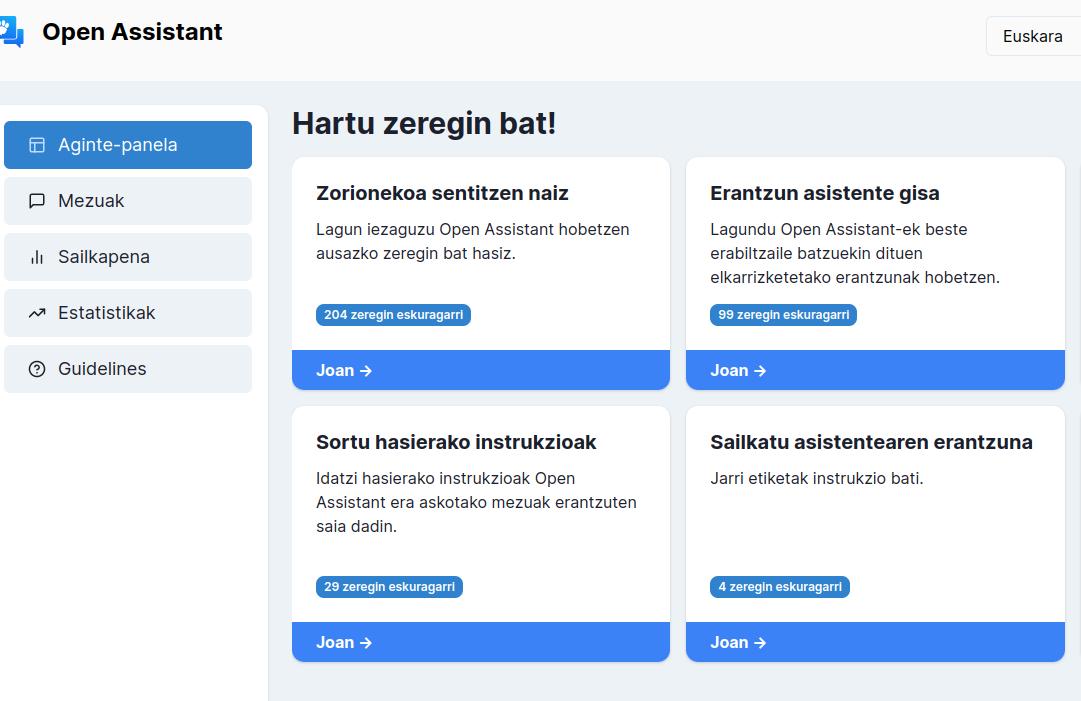
Task: Open the Estatistikak sidebar item
Action: (128, 313)
